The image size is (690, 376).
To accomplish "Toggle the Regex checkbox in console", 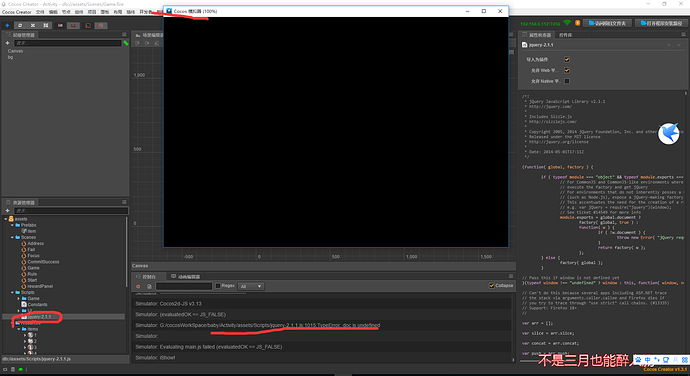I will 217,286.
